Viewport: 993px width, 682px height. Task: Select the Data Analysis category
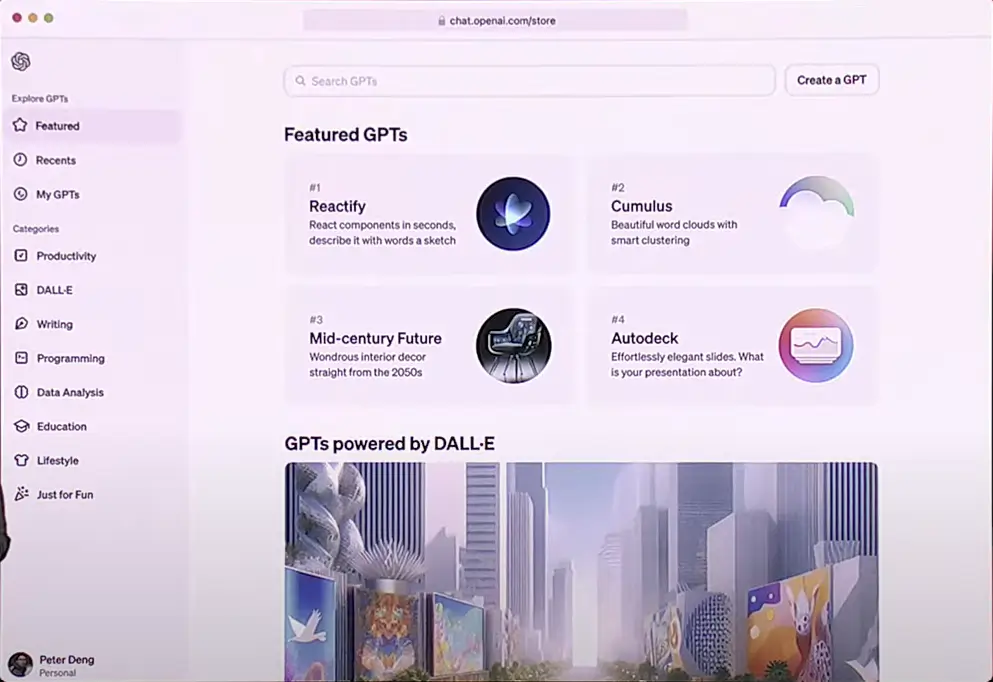[x=70, y=393]
